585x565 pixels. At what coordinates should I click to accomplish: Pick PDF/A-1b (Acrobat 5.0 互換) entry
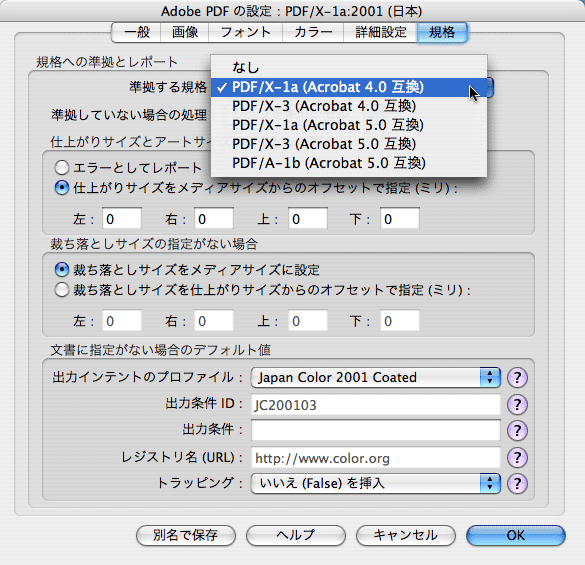coord(349,163)
